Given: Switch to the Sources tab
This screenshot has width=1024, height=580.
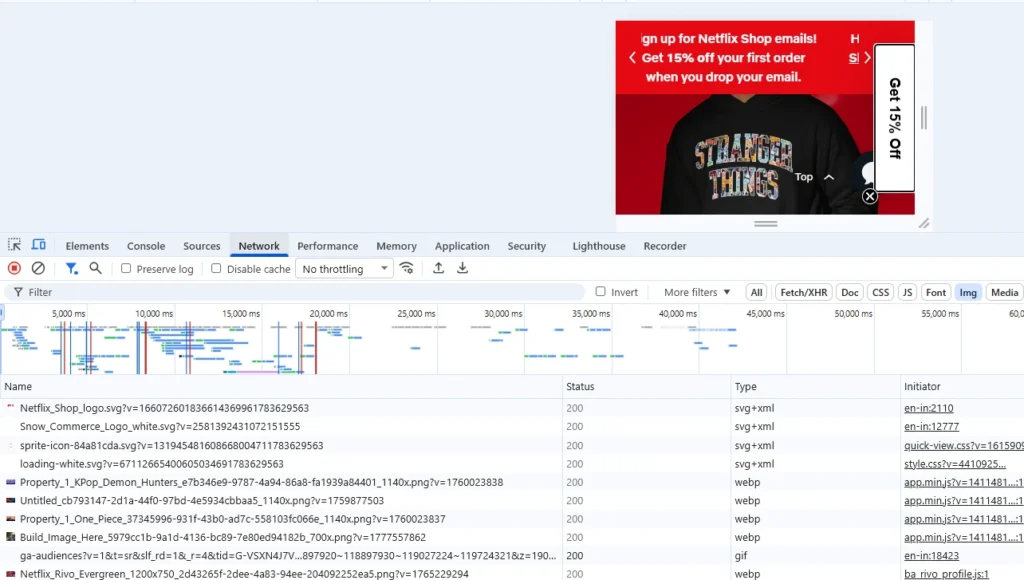Looking at the screenshot, I should point(202,246).
